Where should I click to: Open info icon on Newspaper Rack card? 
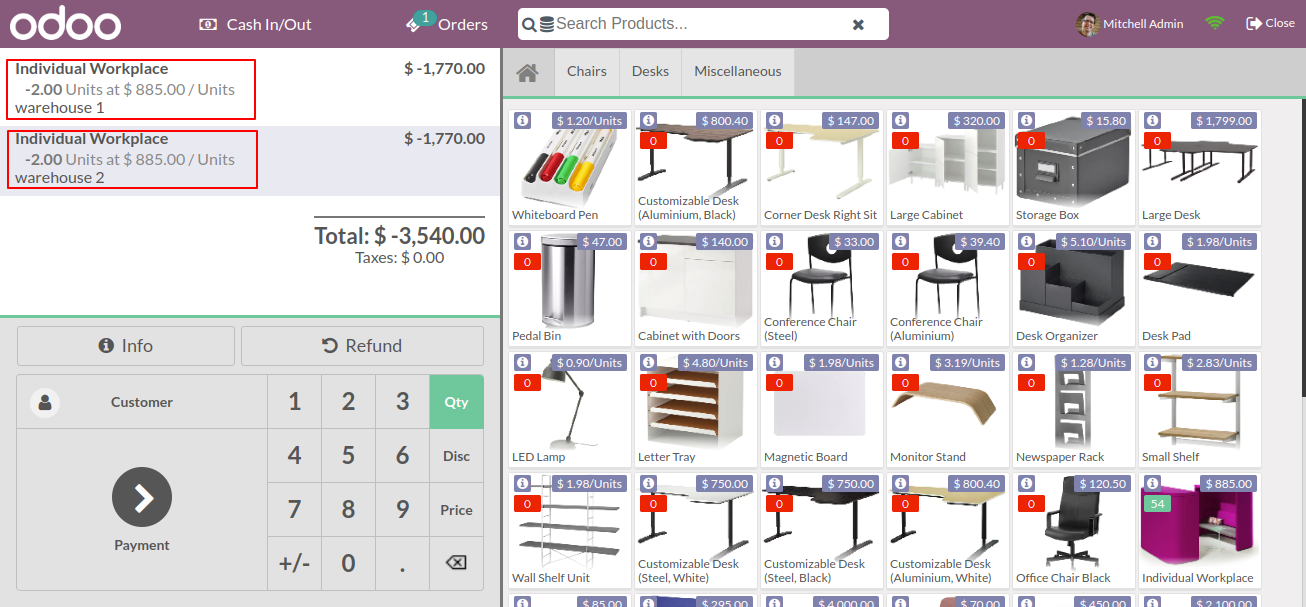[1026, 362]
